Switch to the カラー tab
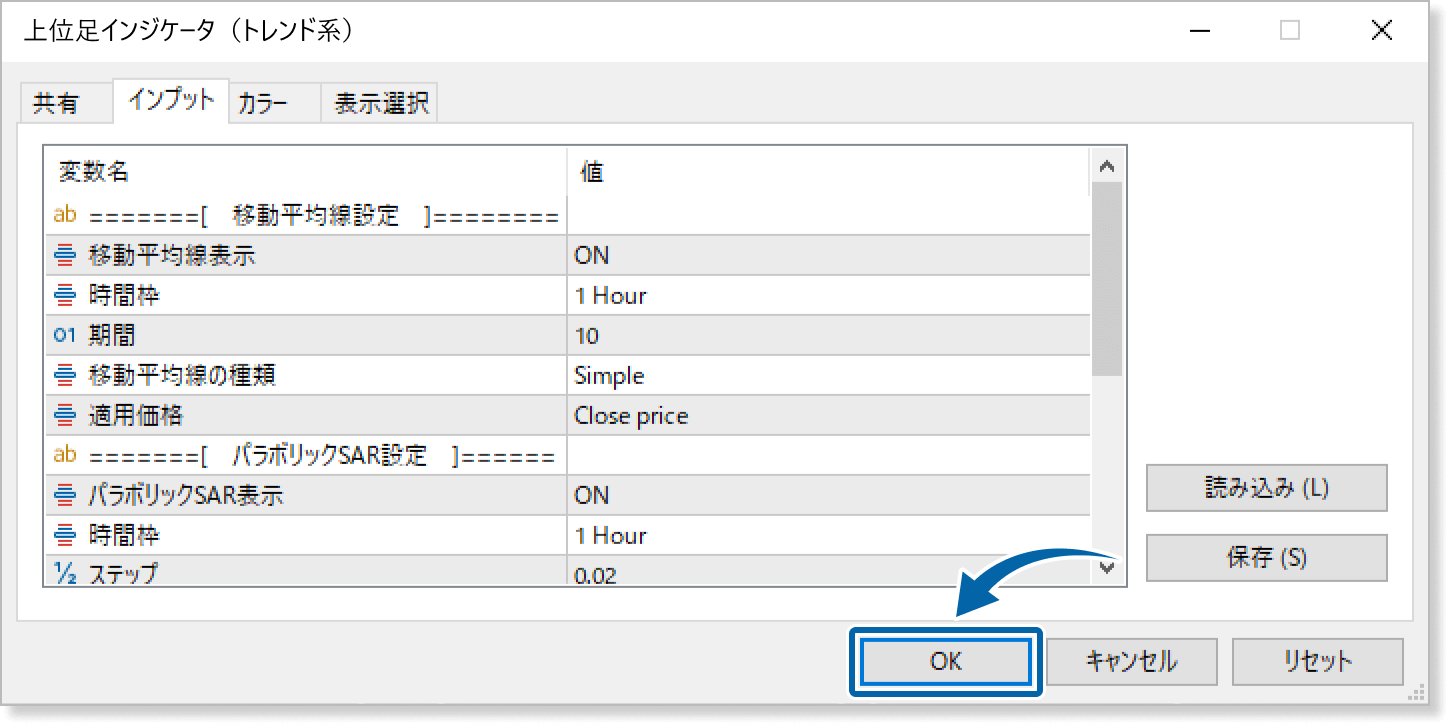Image resolution: width=1450 pixels, height=726 pixels. pos(264,103)
